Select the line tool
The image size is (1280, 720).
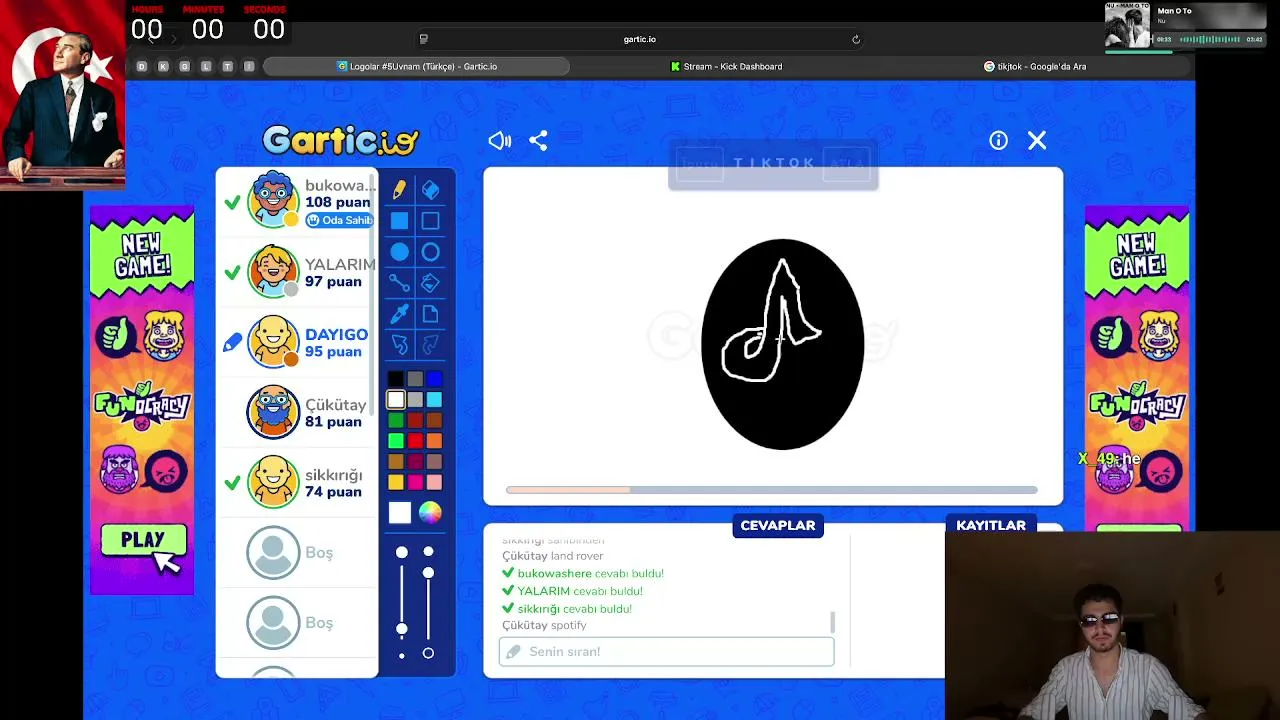click(x=399, y=283)
